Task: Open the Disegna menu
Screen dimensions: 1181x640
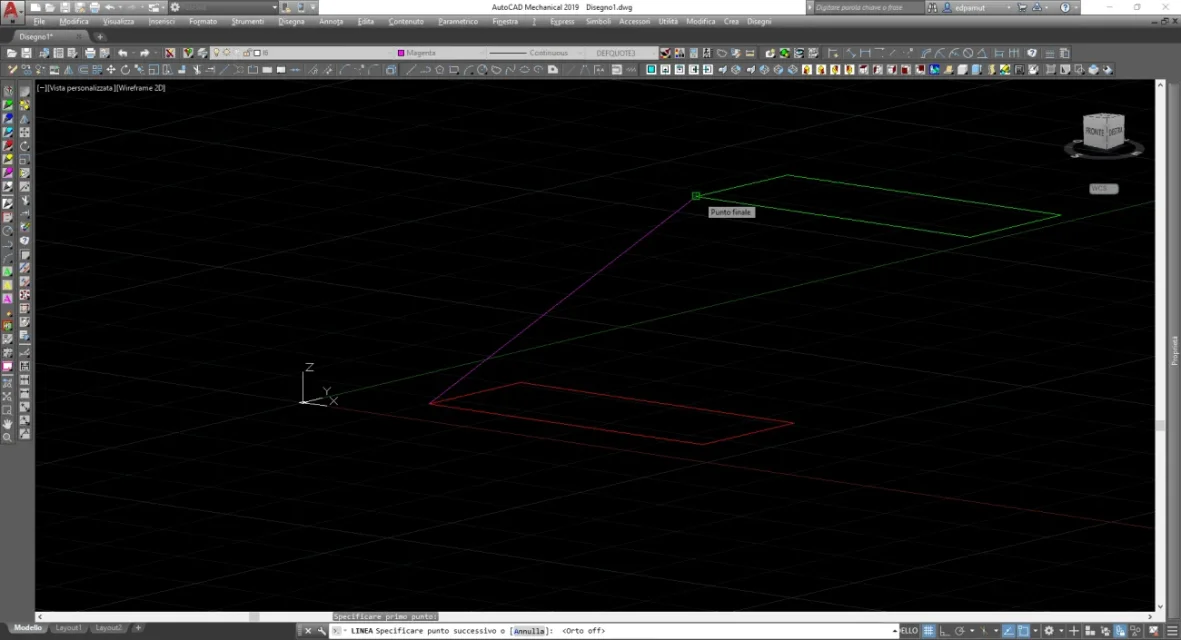Action: click(291, 21)
